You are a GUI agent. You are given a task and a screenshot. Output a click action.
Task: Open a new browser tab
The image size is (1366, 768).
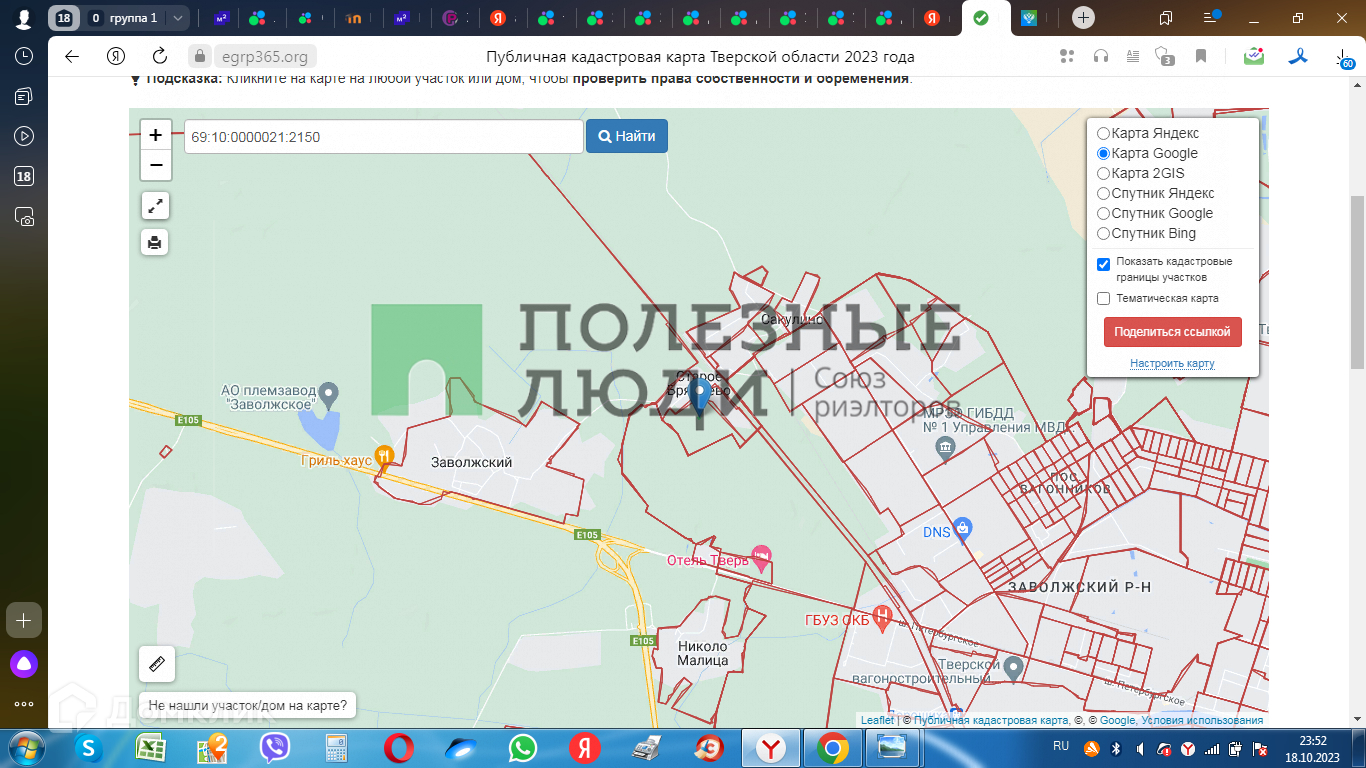(x=1084, y=18)
